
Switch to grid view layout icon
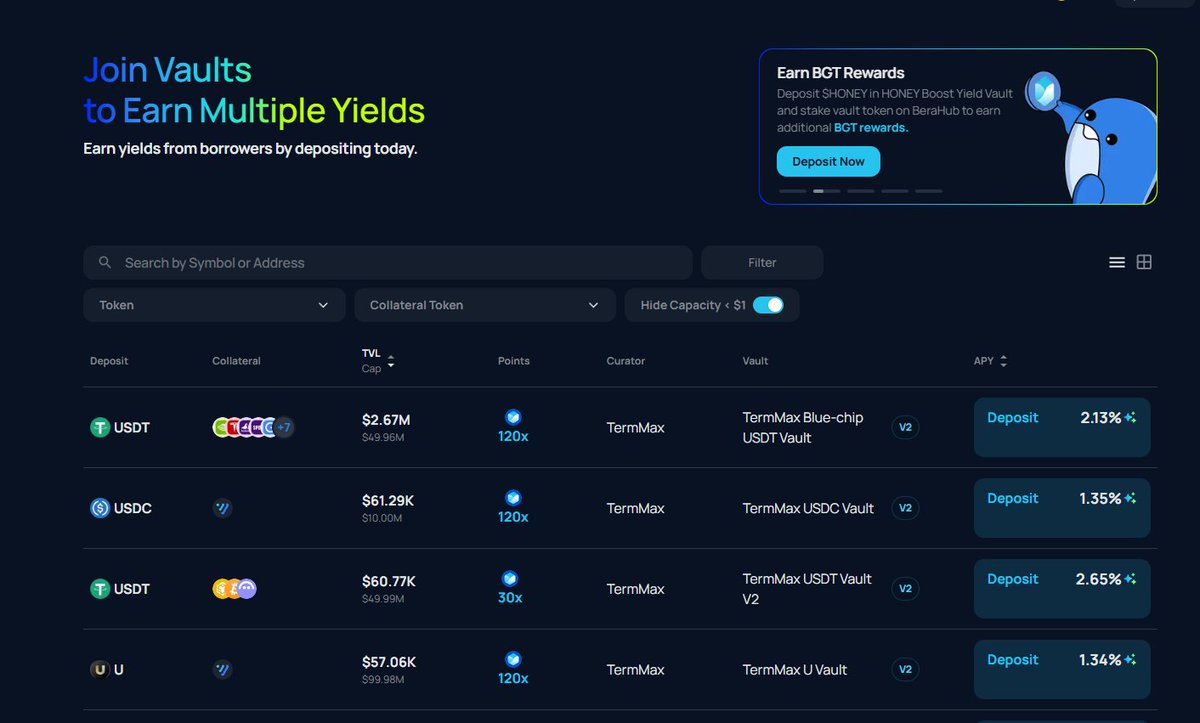[1144, 262]
